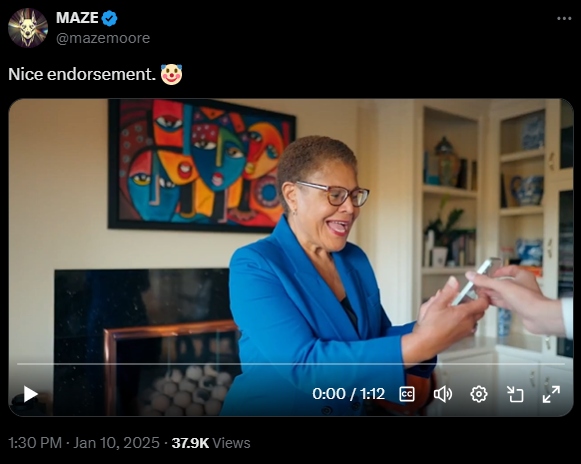581x464 pixels.
Task: Click the colorful abstract painting in the video
Action: tap(202, 165)
